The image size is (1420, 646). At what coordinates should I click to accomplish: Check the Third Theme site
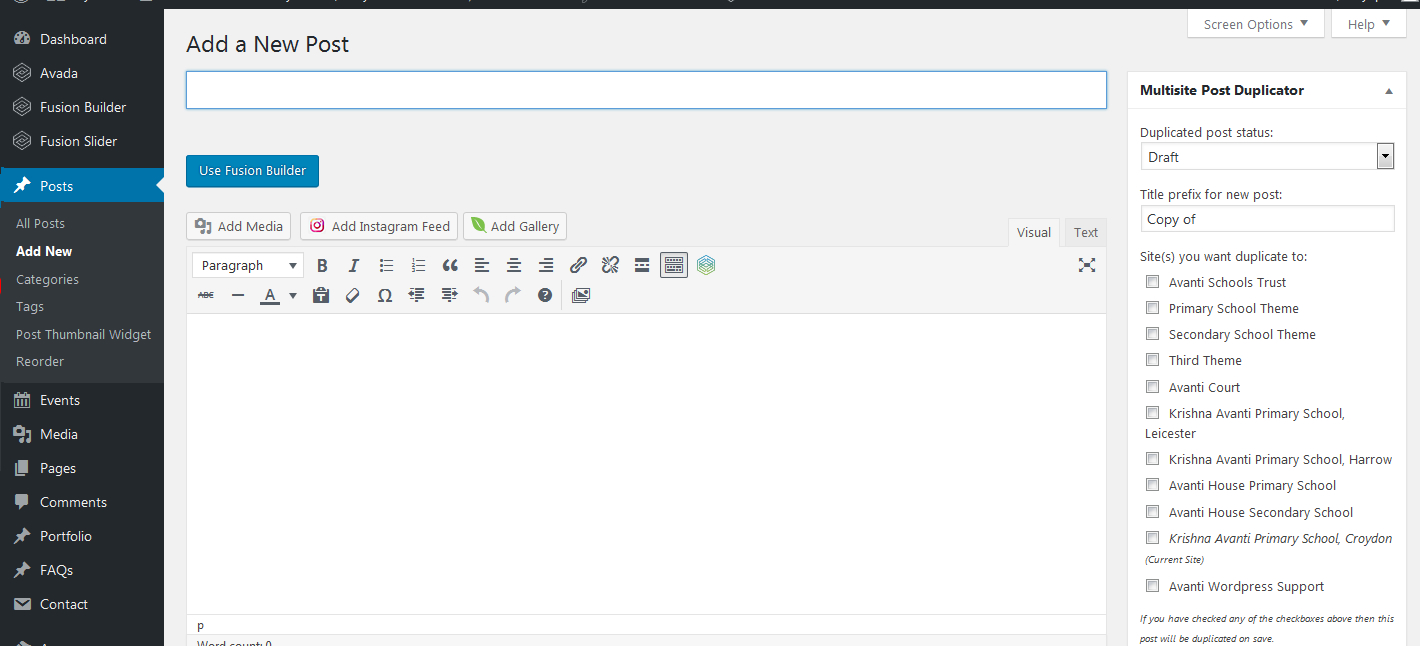point(1153,360)
